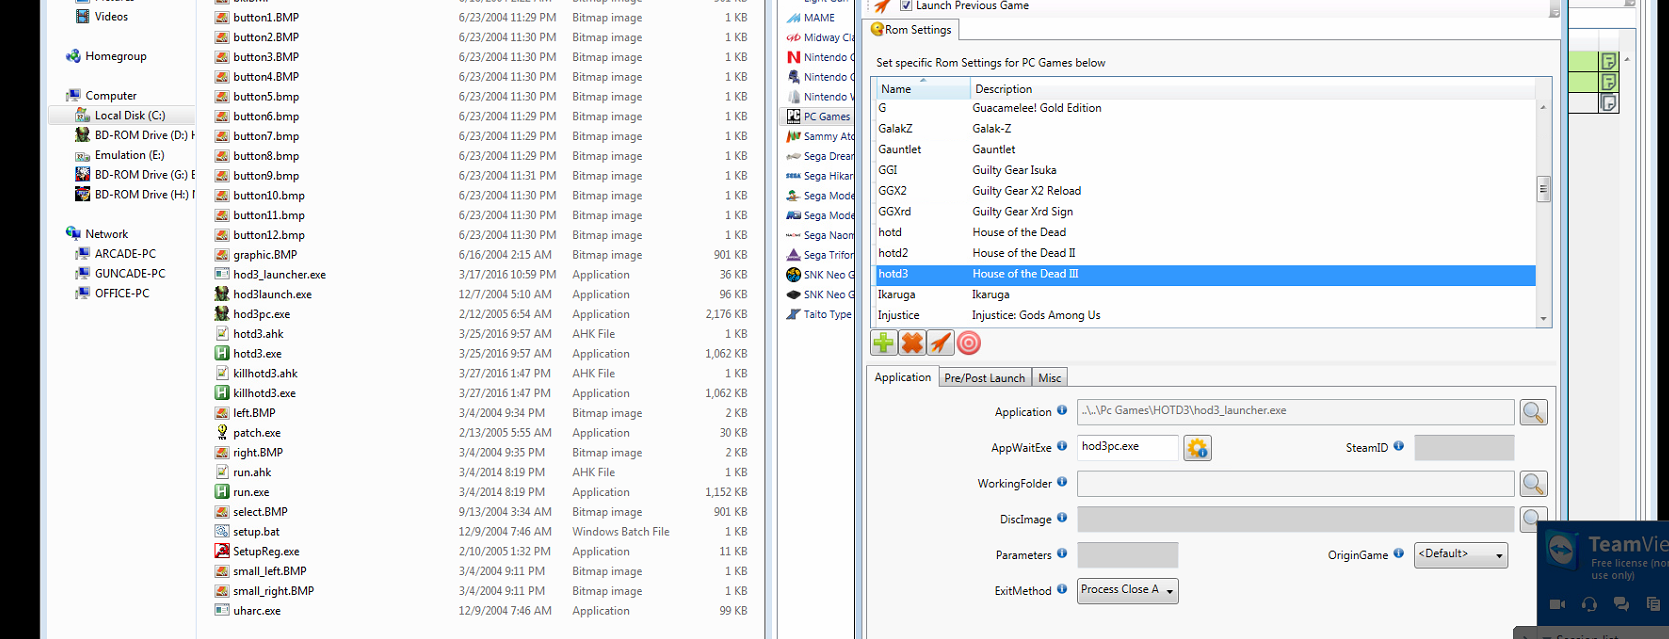
Task: Click the red target icon
Action: [969, 343]
